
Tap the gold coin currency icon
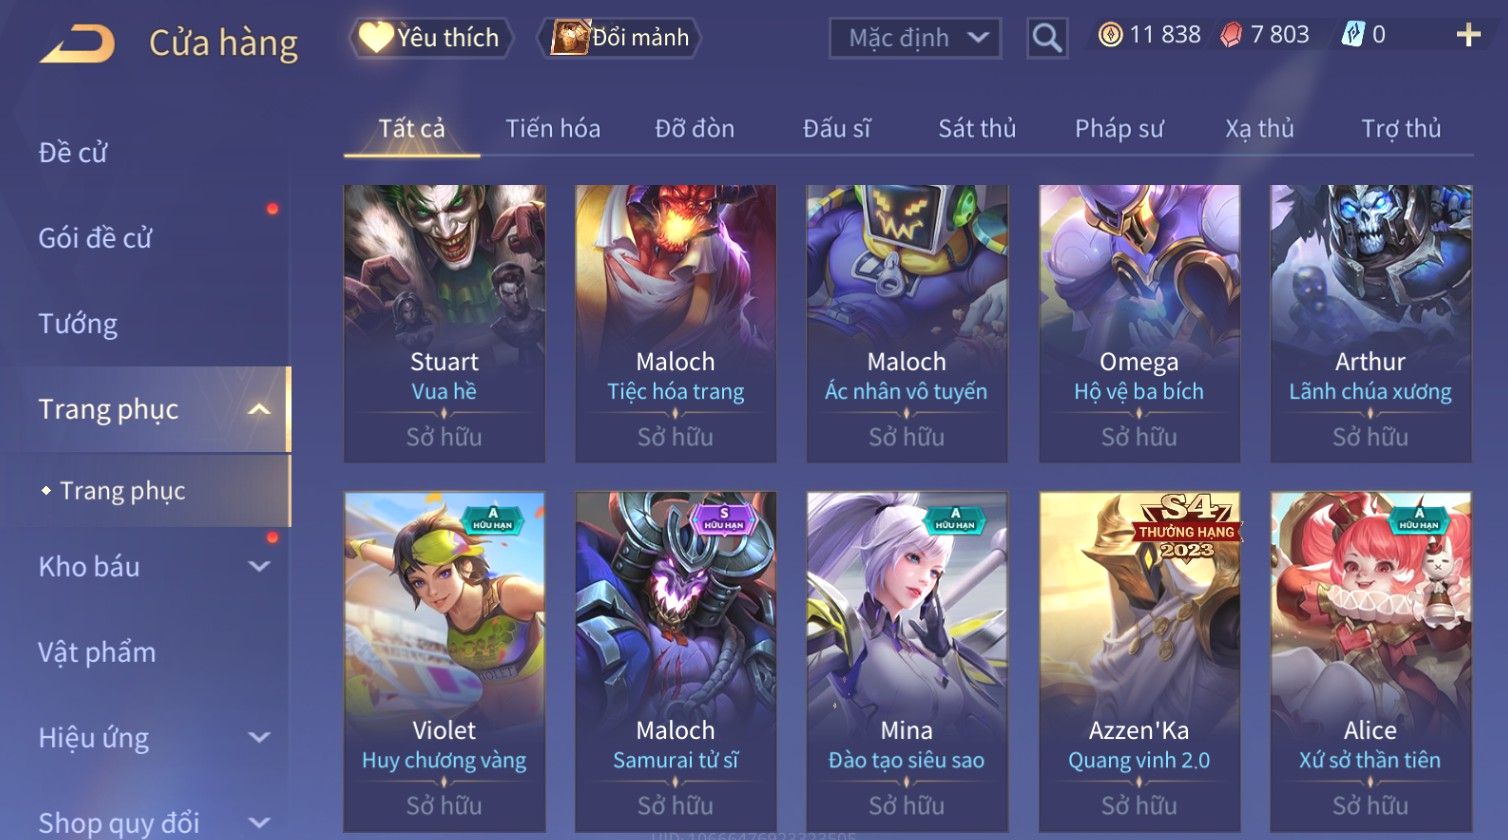coord(1110,35)
